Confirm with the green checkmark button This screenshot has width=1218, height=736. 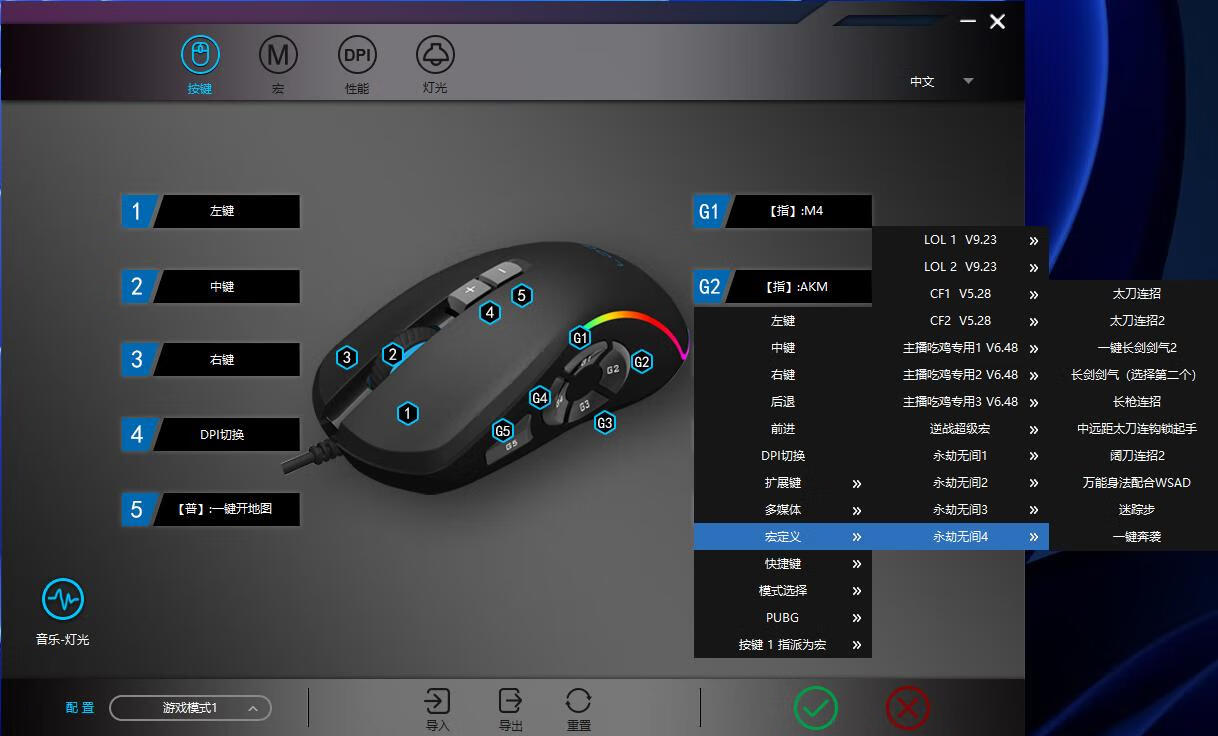coord(816,709)
